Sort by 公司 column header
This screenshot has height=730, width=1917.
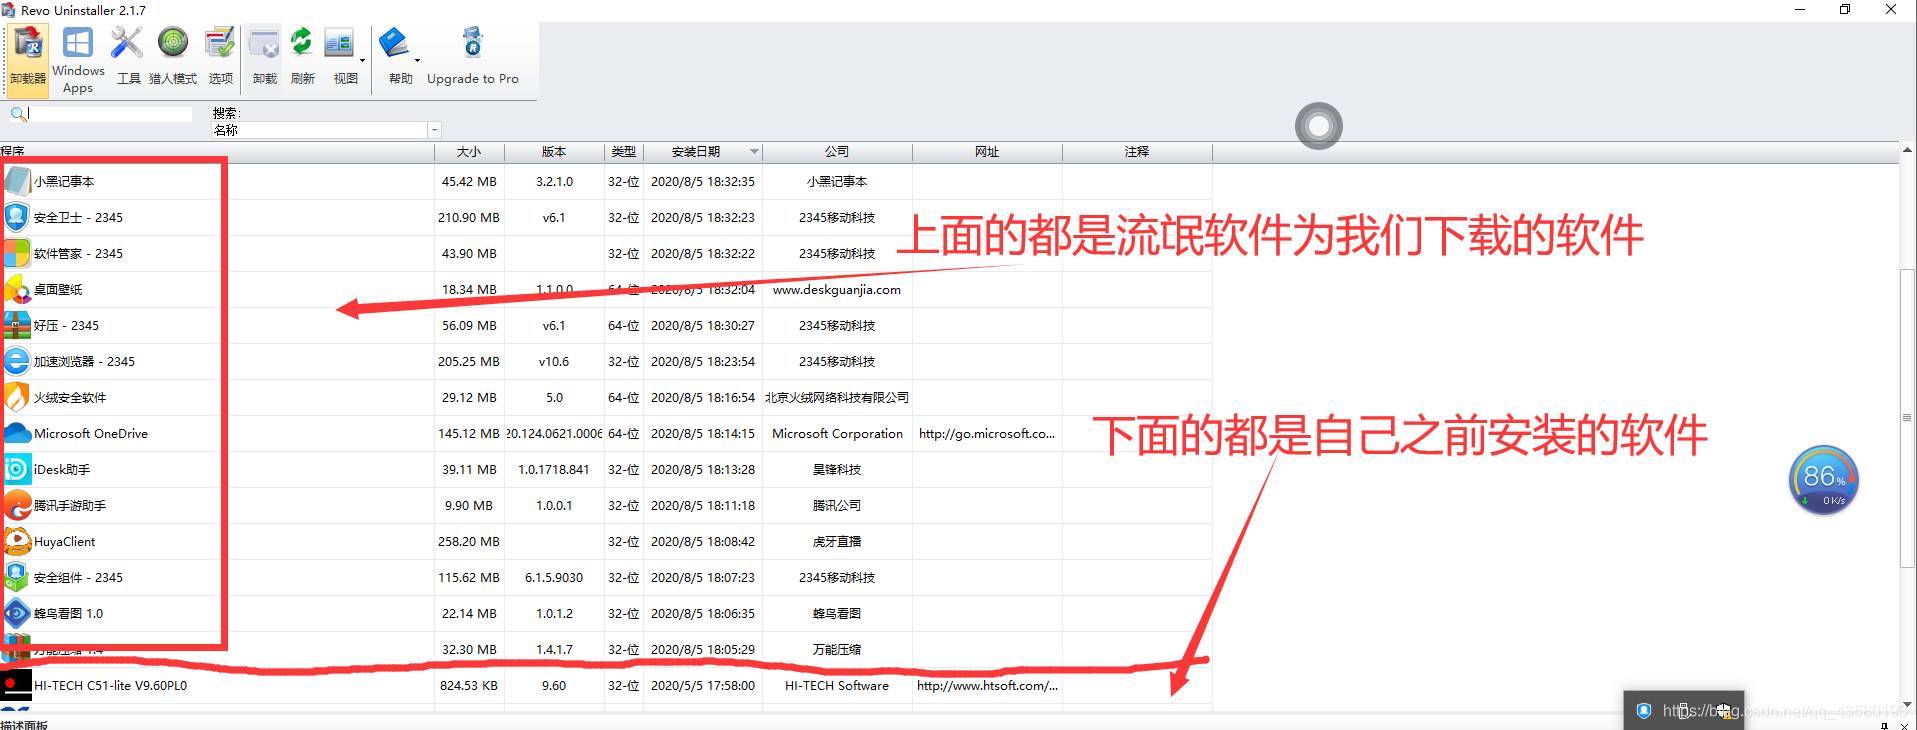(837, 152)
